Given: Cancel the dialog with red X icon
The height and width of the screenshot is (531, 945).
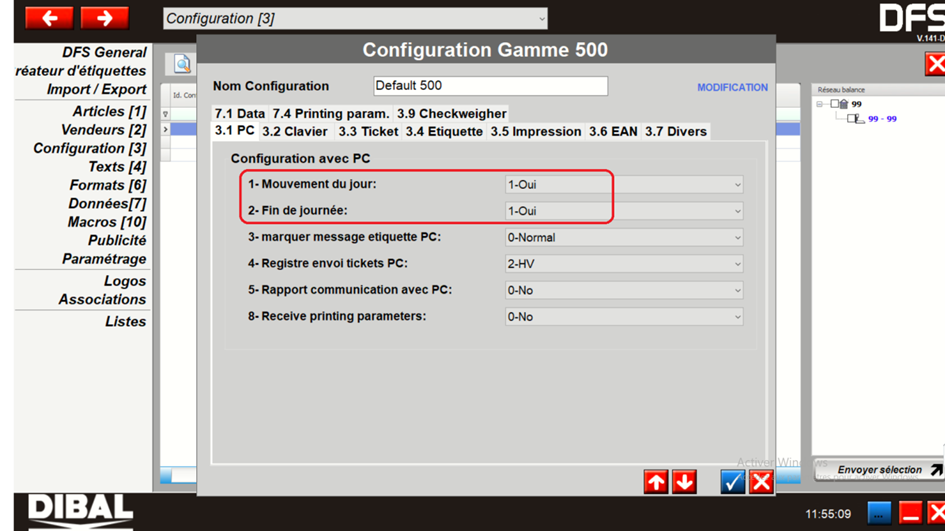Looking at the screenshot, I should coord(761,482).
